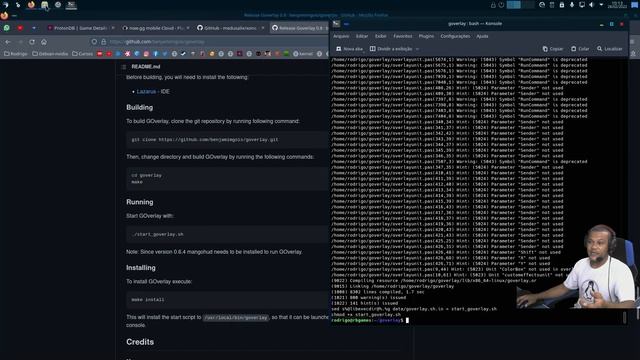
Task: Go to the Firefox home page
Action: point(44,42)
